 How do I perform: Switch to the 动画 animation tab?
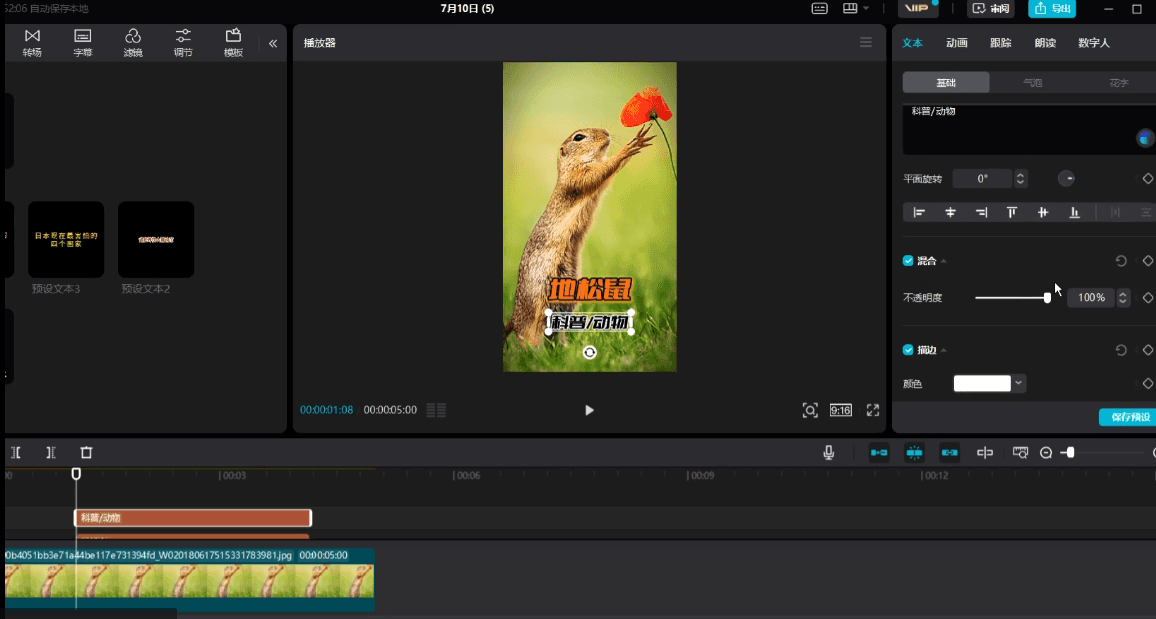(957, 43)
